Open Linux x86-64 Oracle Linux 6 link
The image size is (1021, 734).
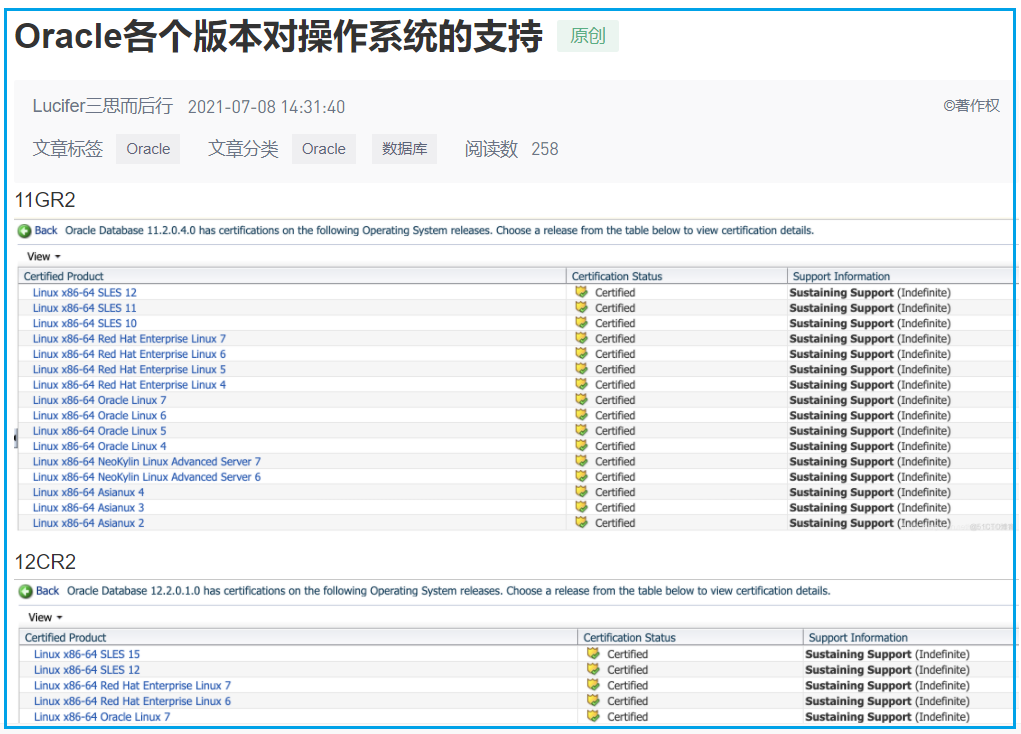click(x=100, y=416)
